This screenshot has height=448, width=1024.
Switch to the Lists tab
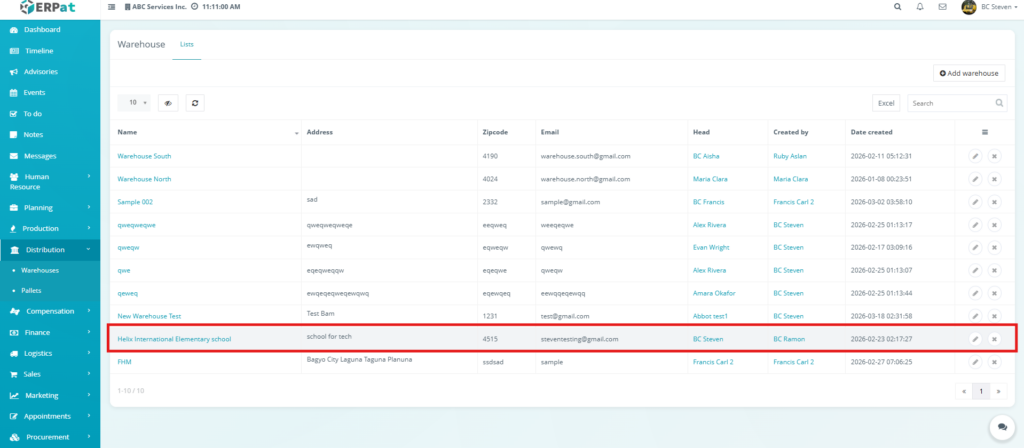pos(187,44)
